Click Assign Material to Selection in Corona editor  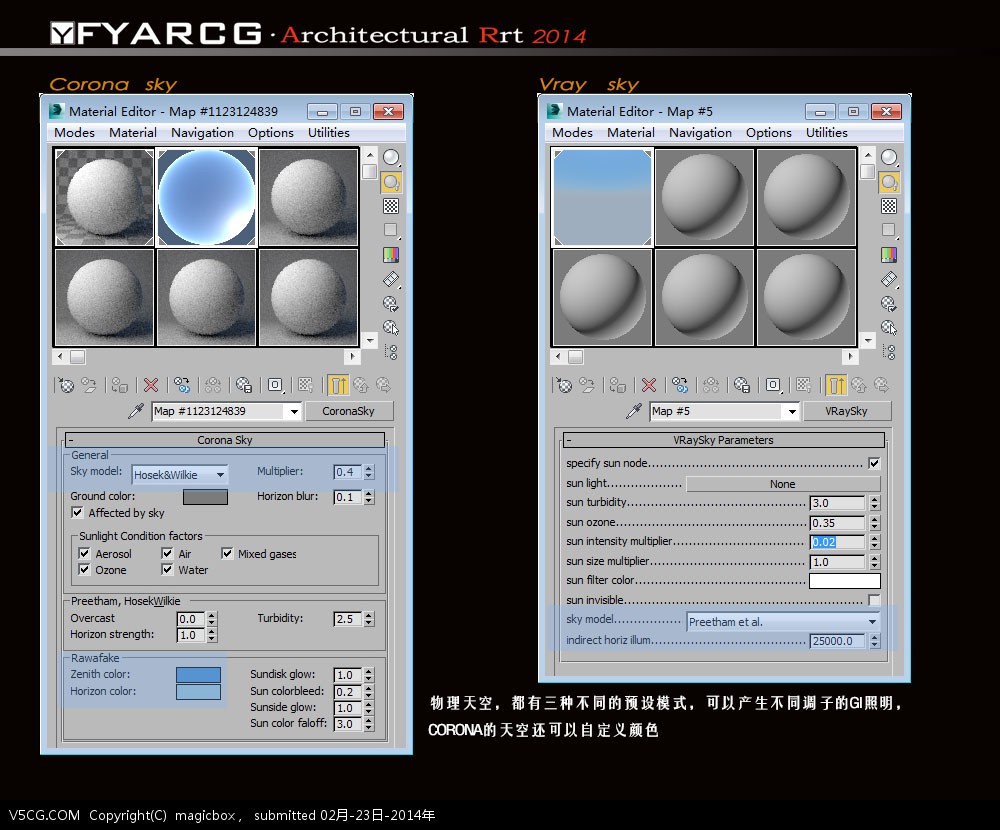(x=120, y=385)
